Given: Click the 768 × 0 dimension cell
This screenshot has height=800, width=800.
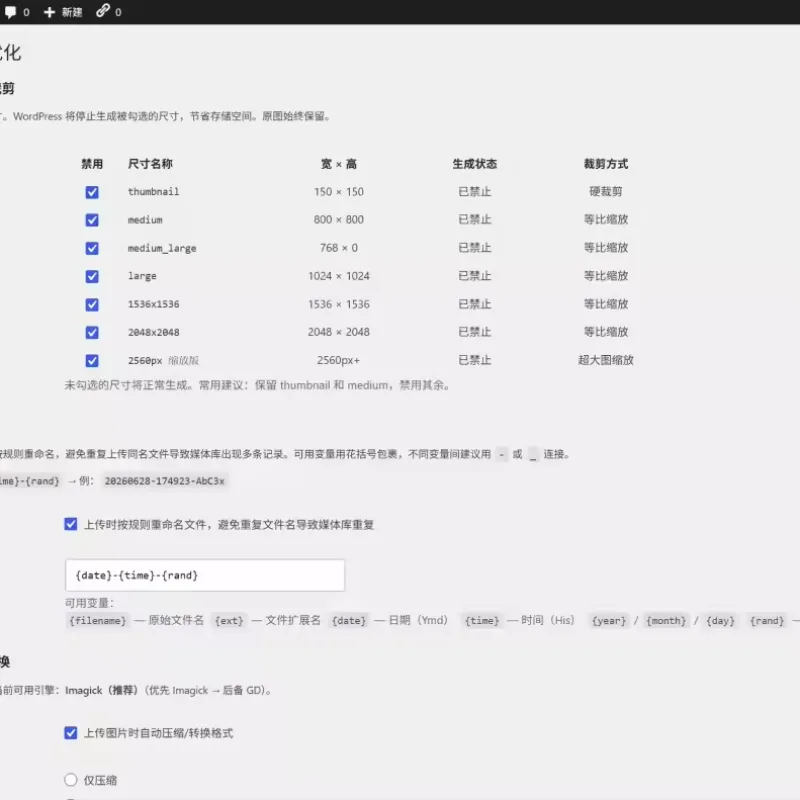Looking at the screenshot, I should pyautogui.click(x=339, y=247).
